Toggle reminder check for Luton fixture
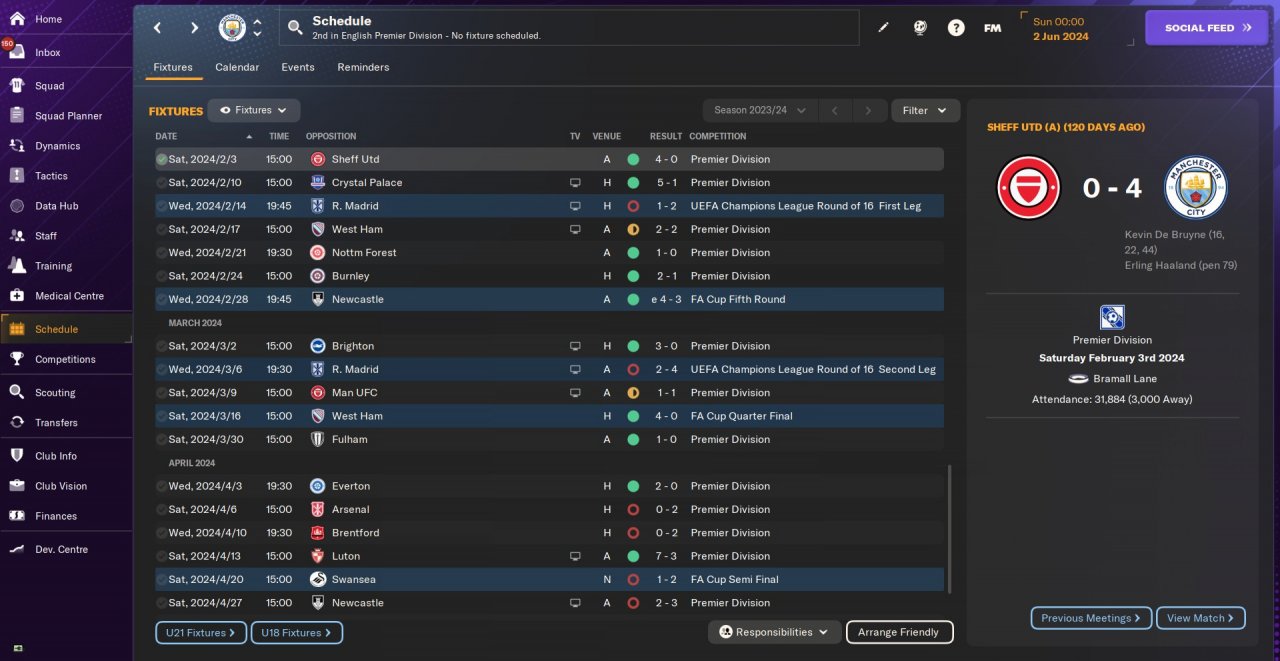The width and height of the screenshot is (1280, 661). pyautogui.click(x=162, y=556)
